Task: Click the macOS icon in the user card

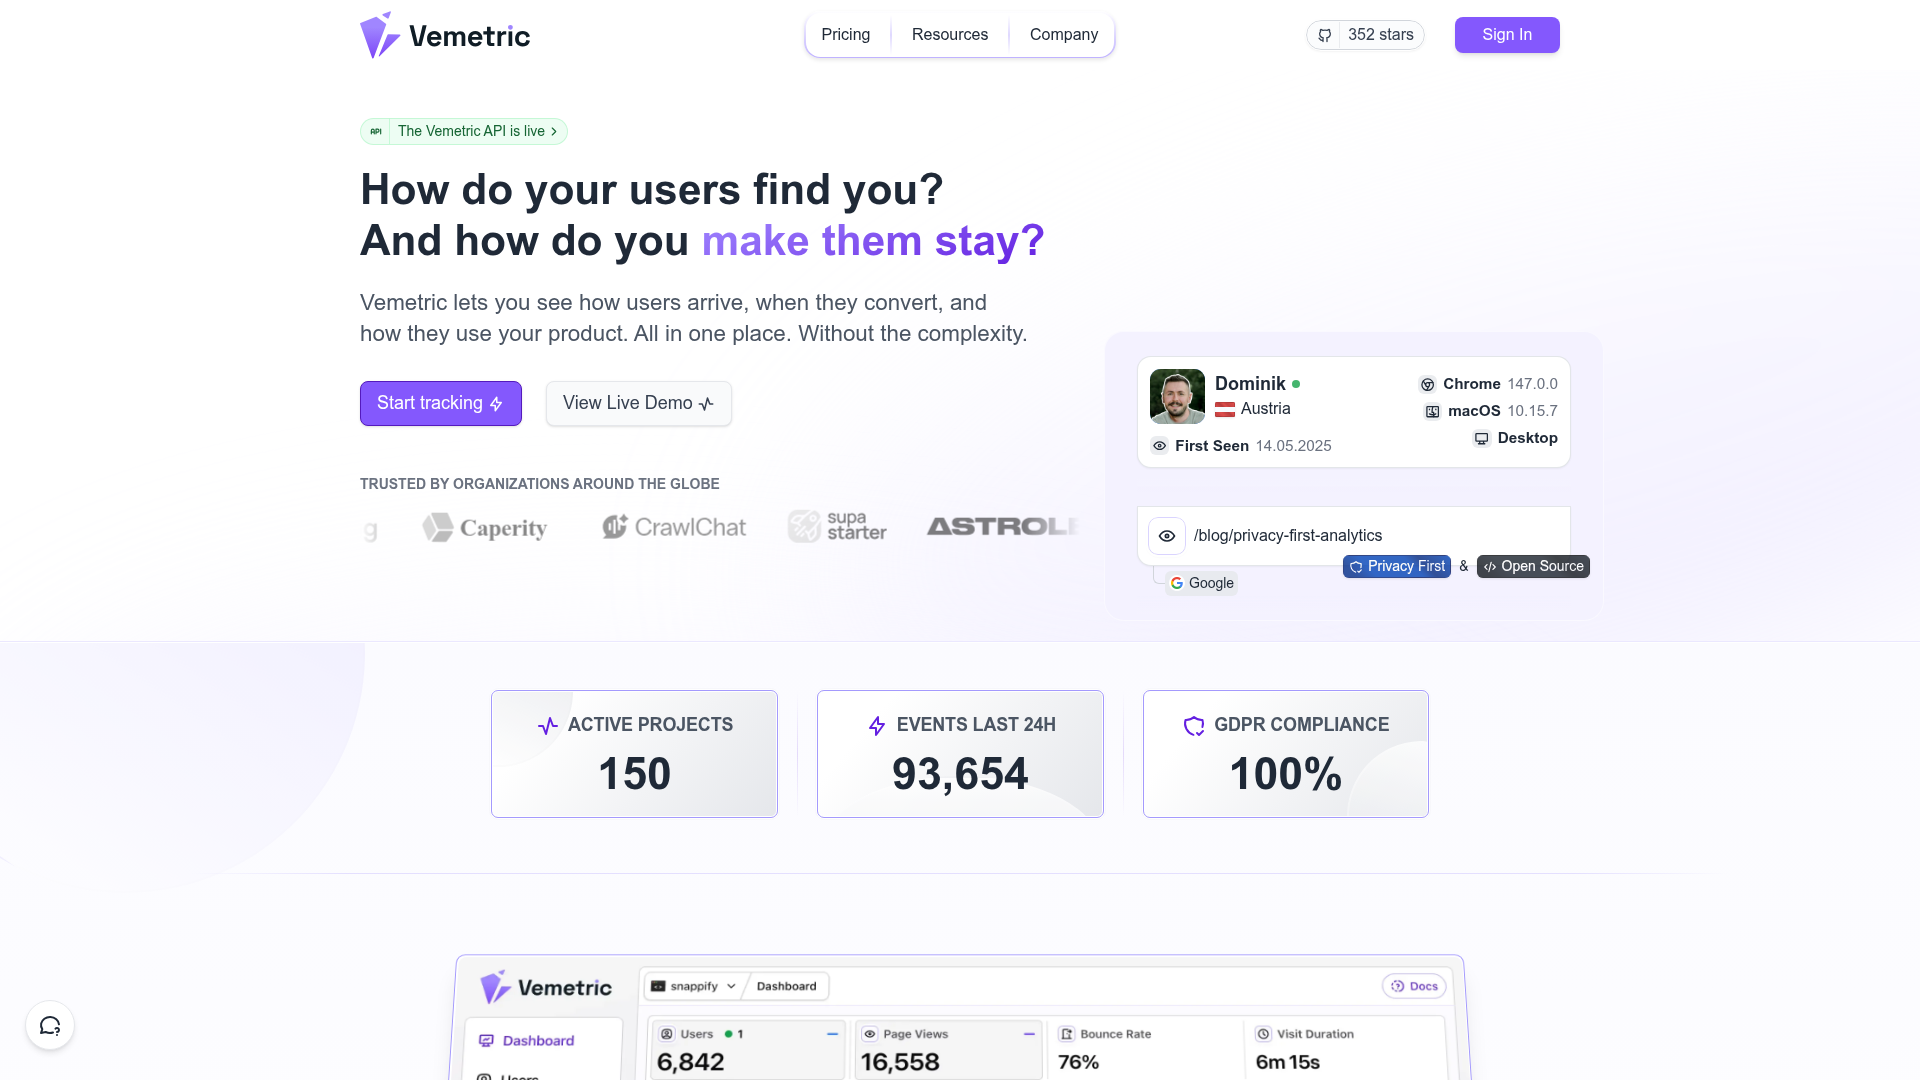Action: 1433,411
